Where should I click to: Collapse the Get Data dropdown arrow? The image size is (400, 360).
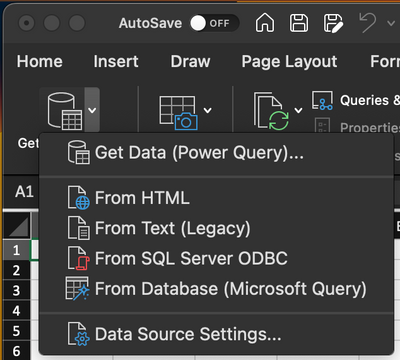coord(92,110)
